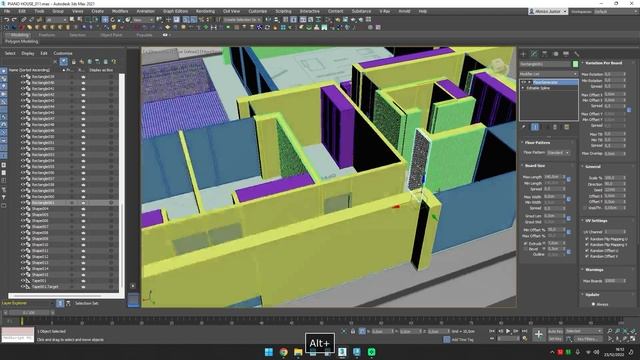Open the Display tab in command panel
640x360 pixels.
[x=566, y=54]
